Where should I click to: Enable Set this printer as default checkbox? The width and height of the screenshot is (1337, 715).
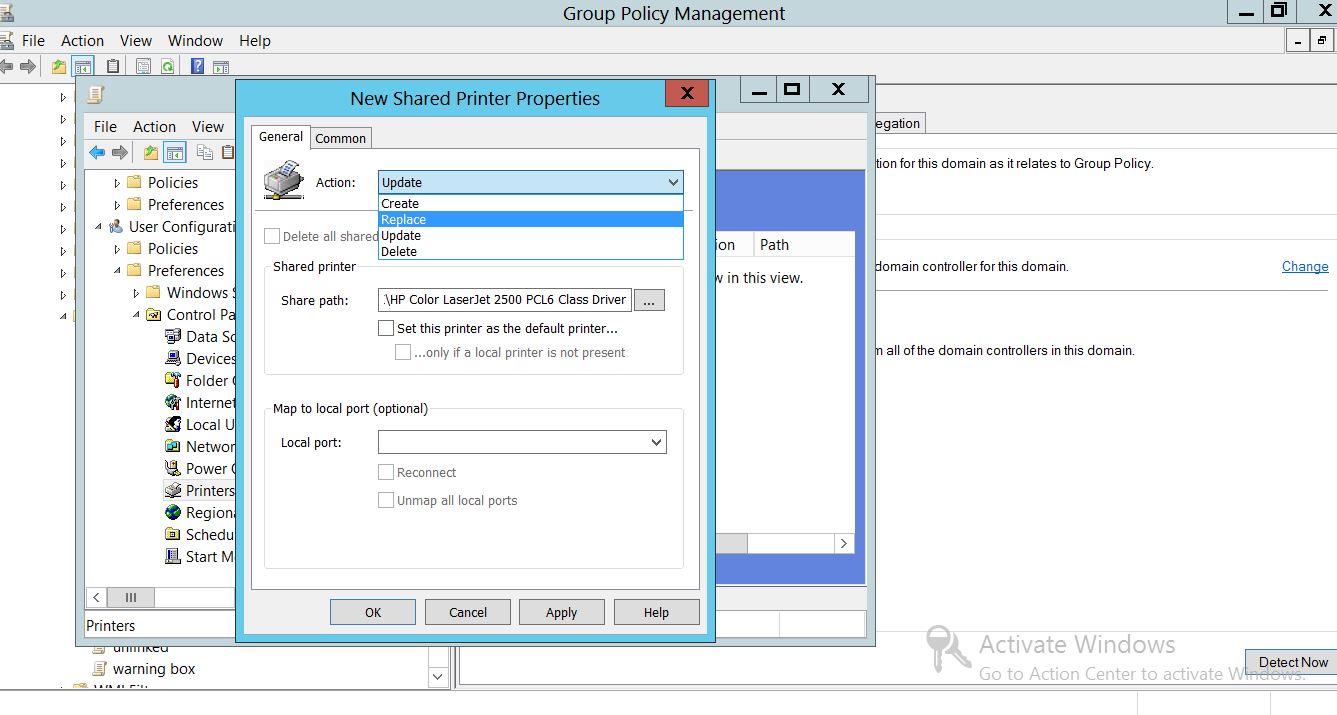coord(386,328)
